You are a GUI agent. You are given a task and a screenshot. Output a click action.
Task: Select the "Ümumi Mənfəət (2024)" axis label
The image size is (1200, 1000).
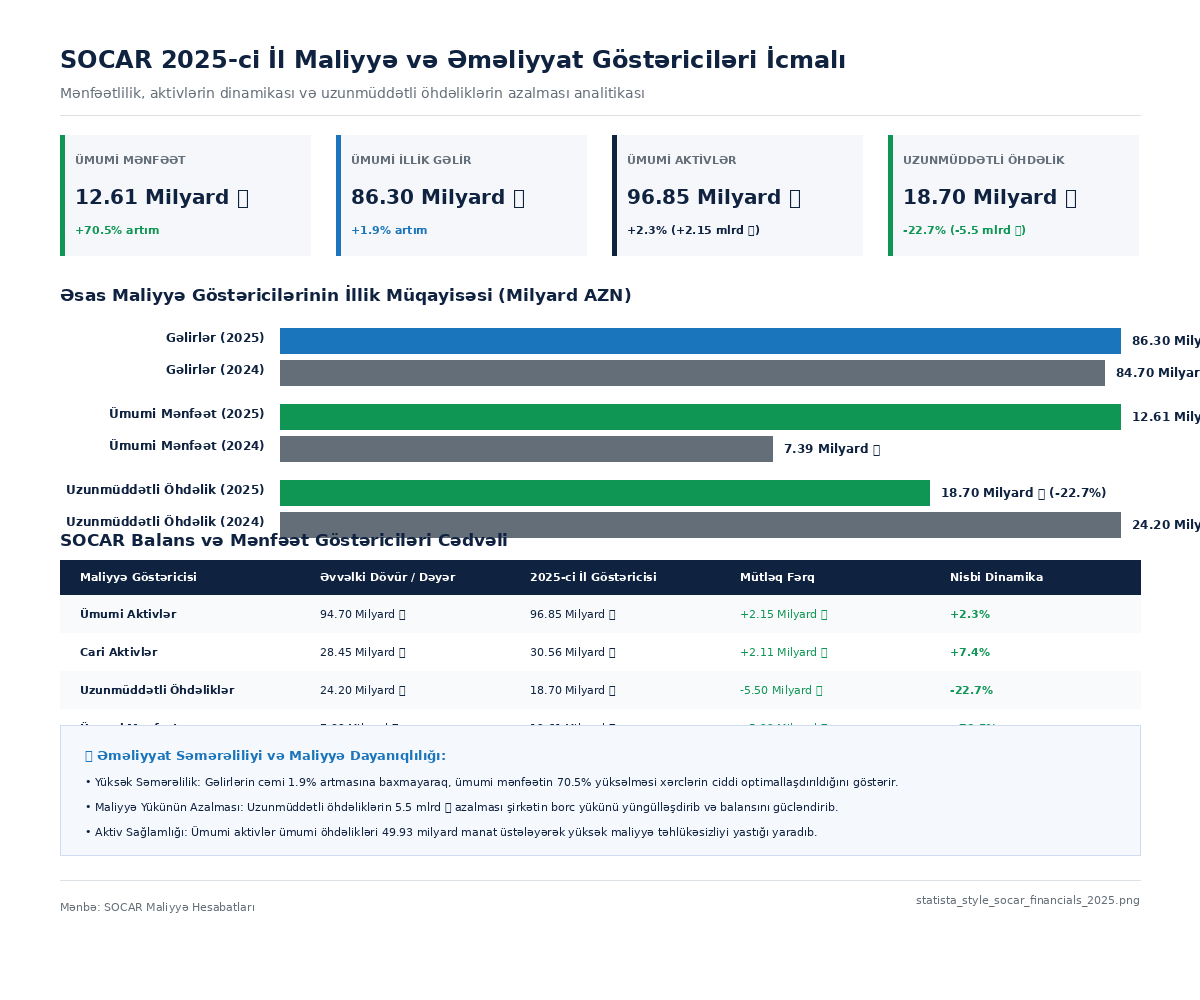[x=187, y=447]
